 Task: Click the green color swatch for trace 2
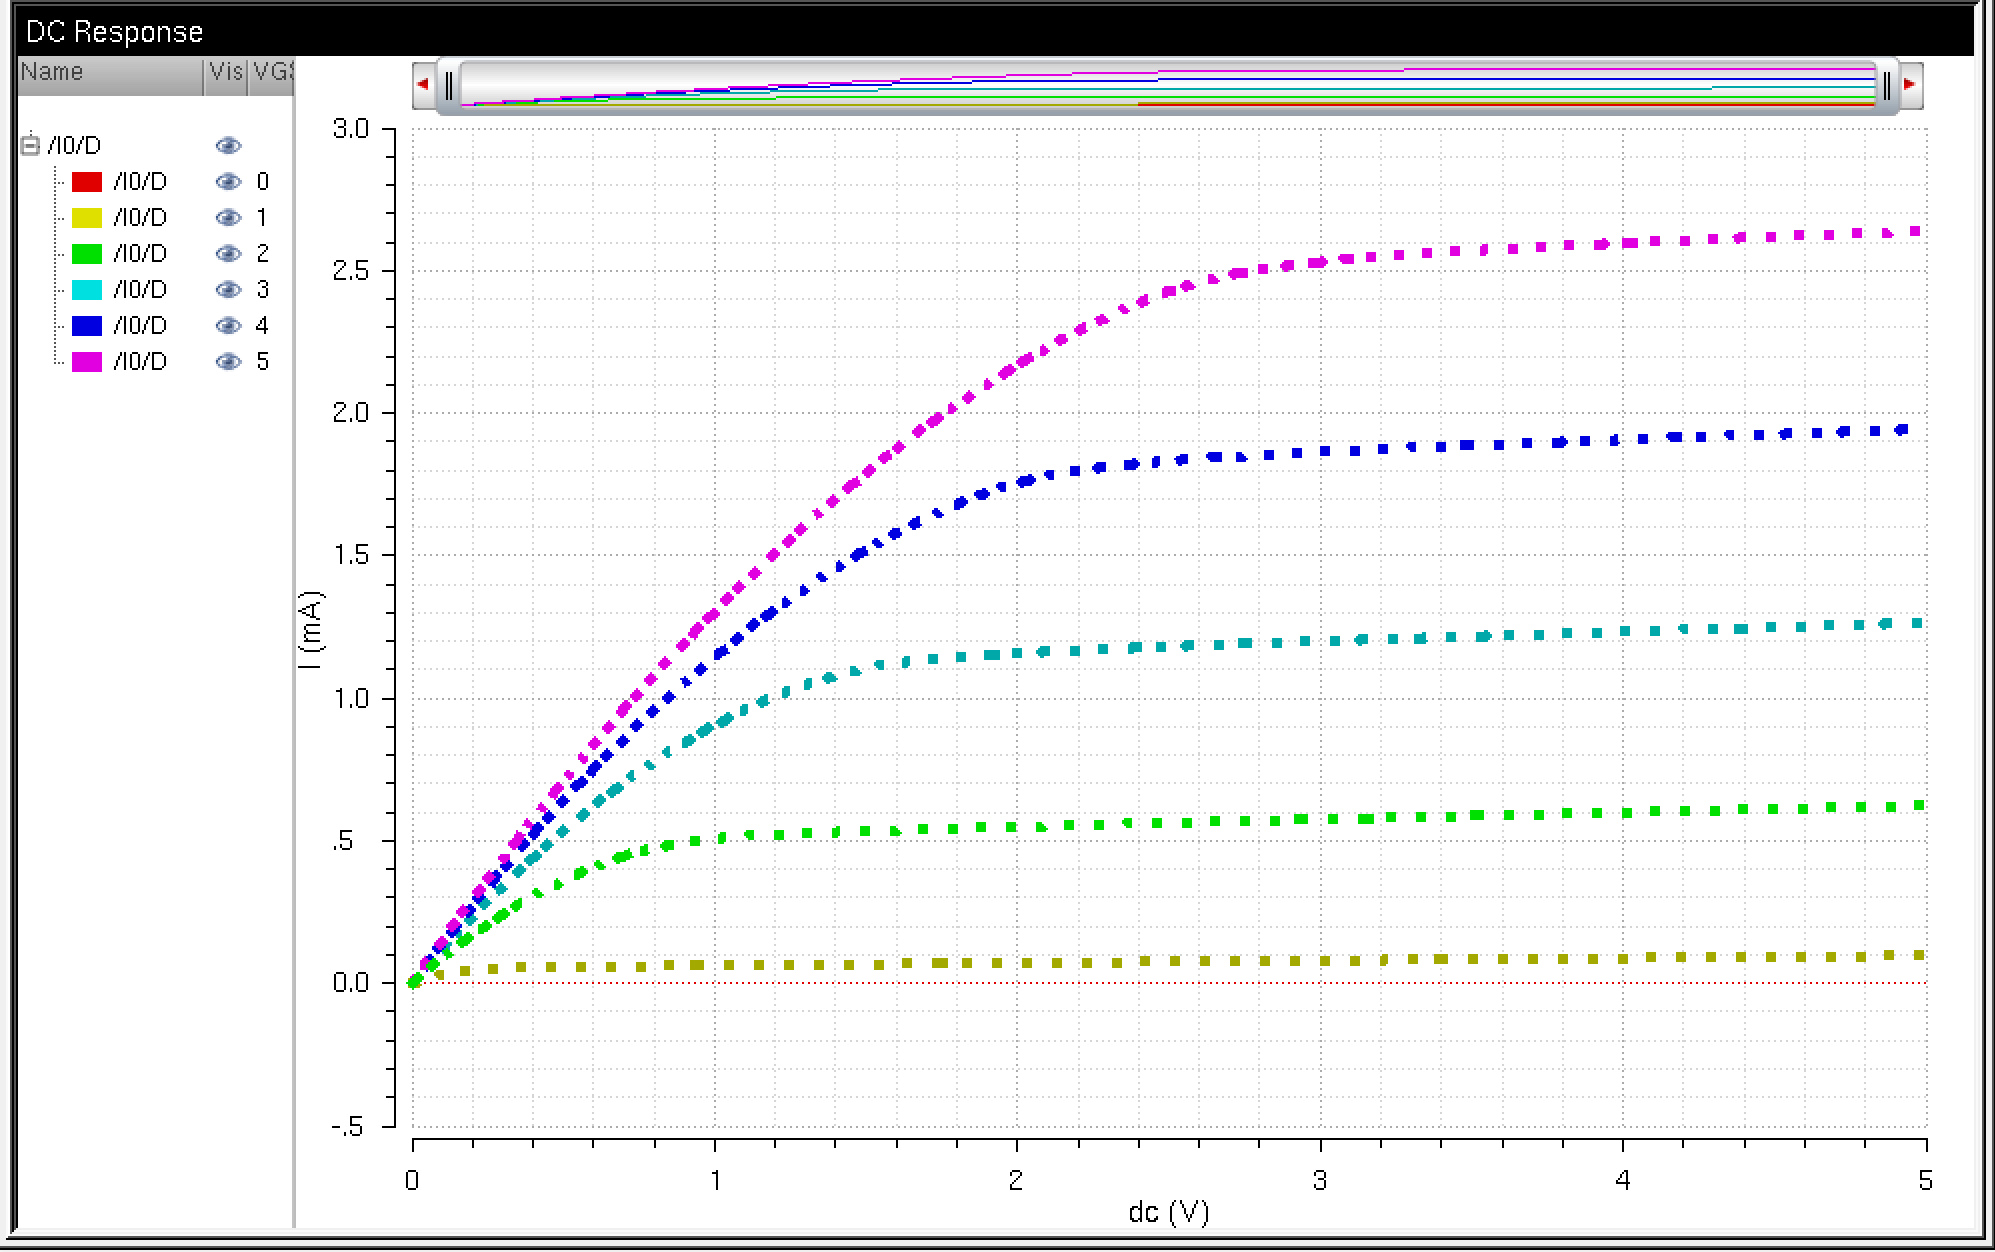[x=87, y=254]
